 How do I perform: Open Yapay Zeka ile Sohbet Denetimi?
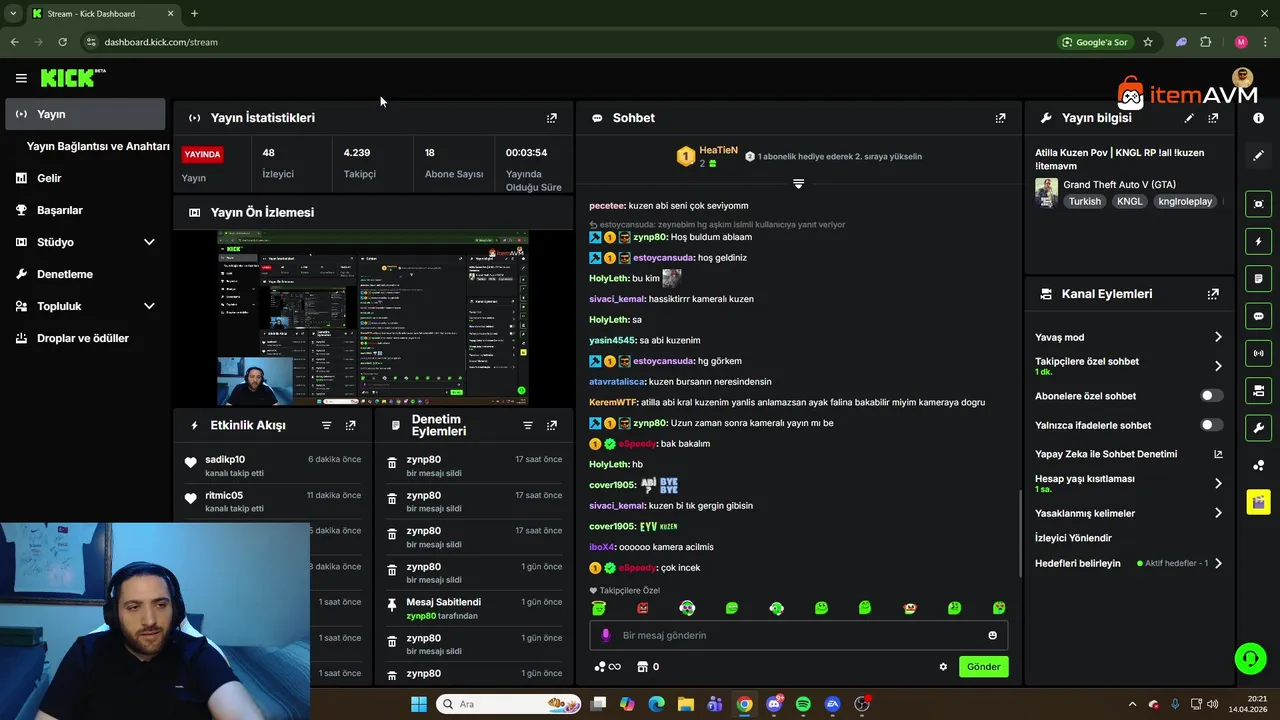[1128, 454]
